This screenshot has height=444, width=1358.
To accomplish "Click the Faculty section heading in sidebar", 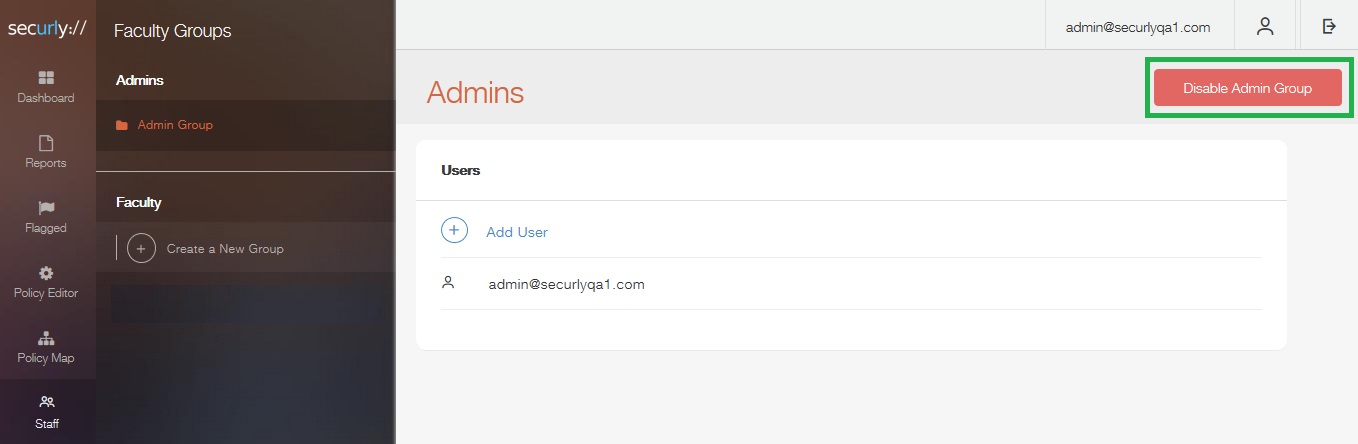I will click(x=139, y=202).
